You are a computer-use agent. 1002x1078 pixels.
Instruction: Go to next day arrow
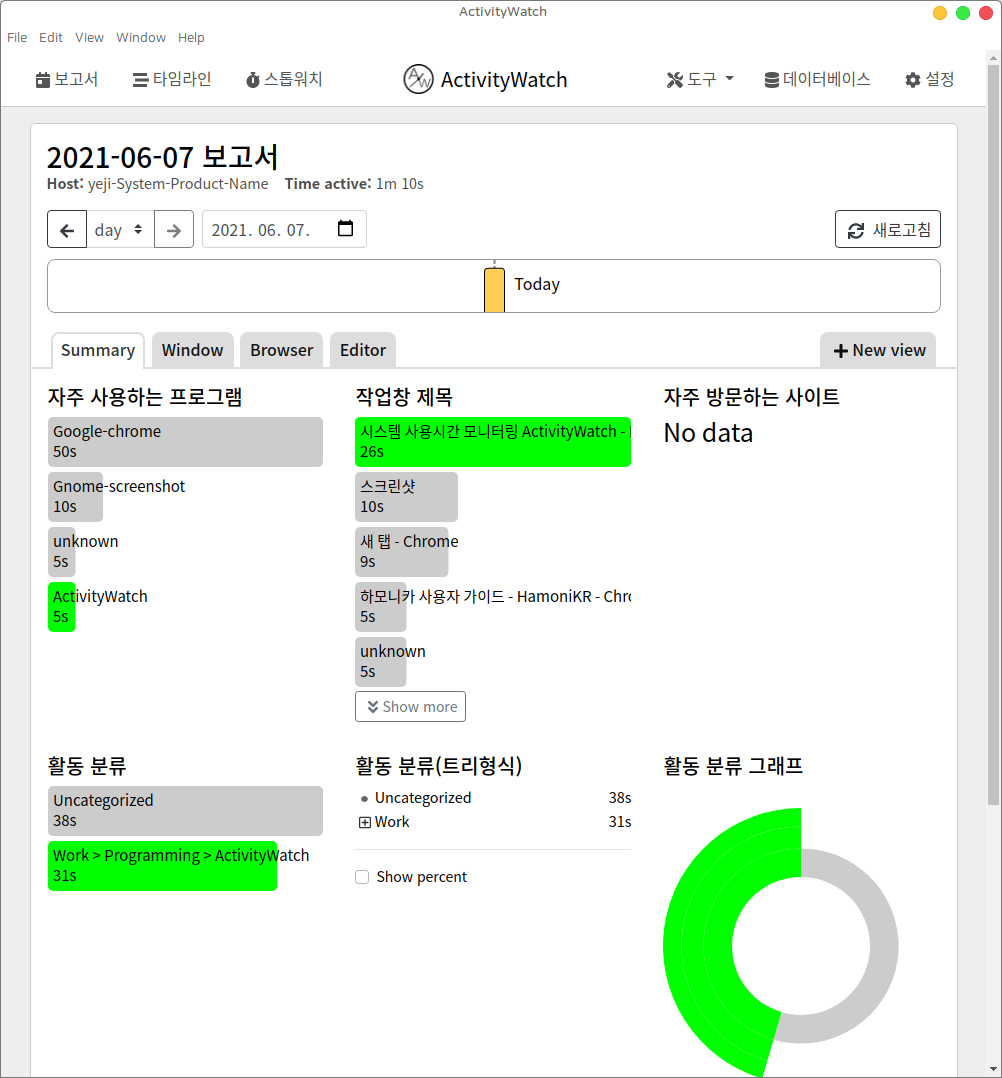point(174,230)
